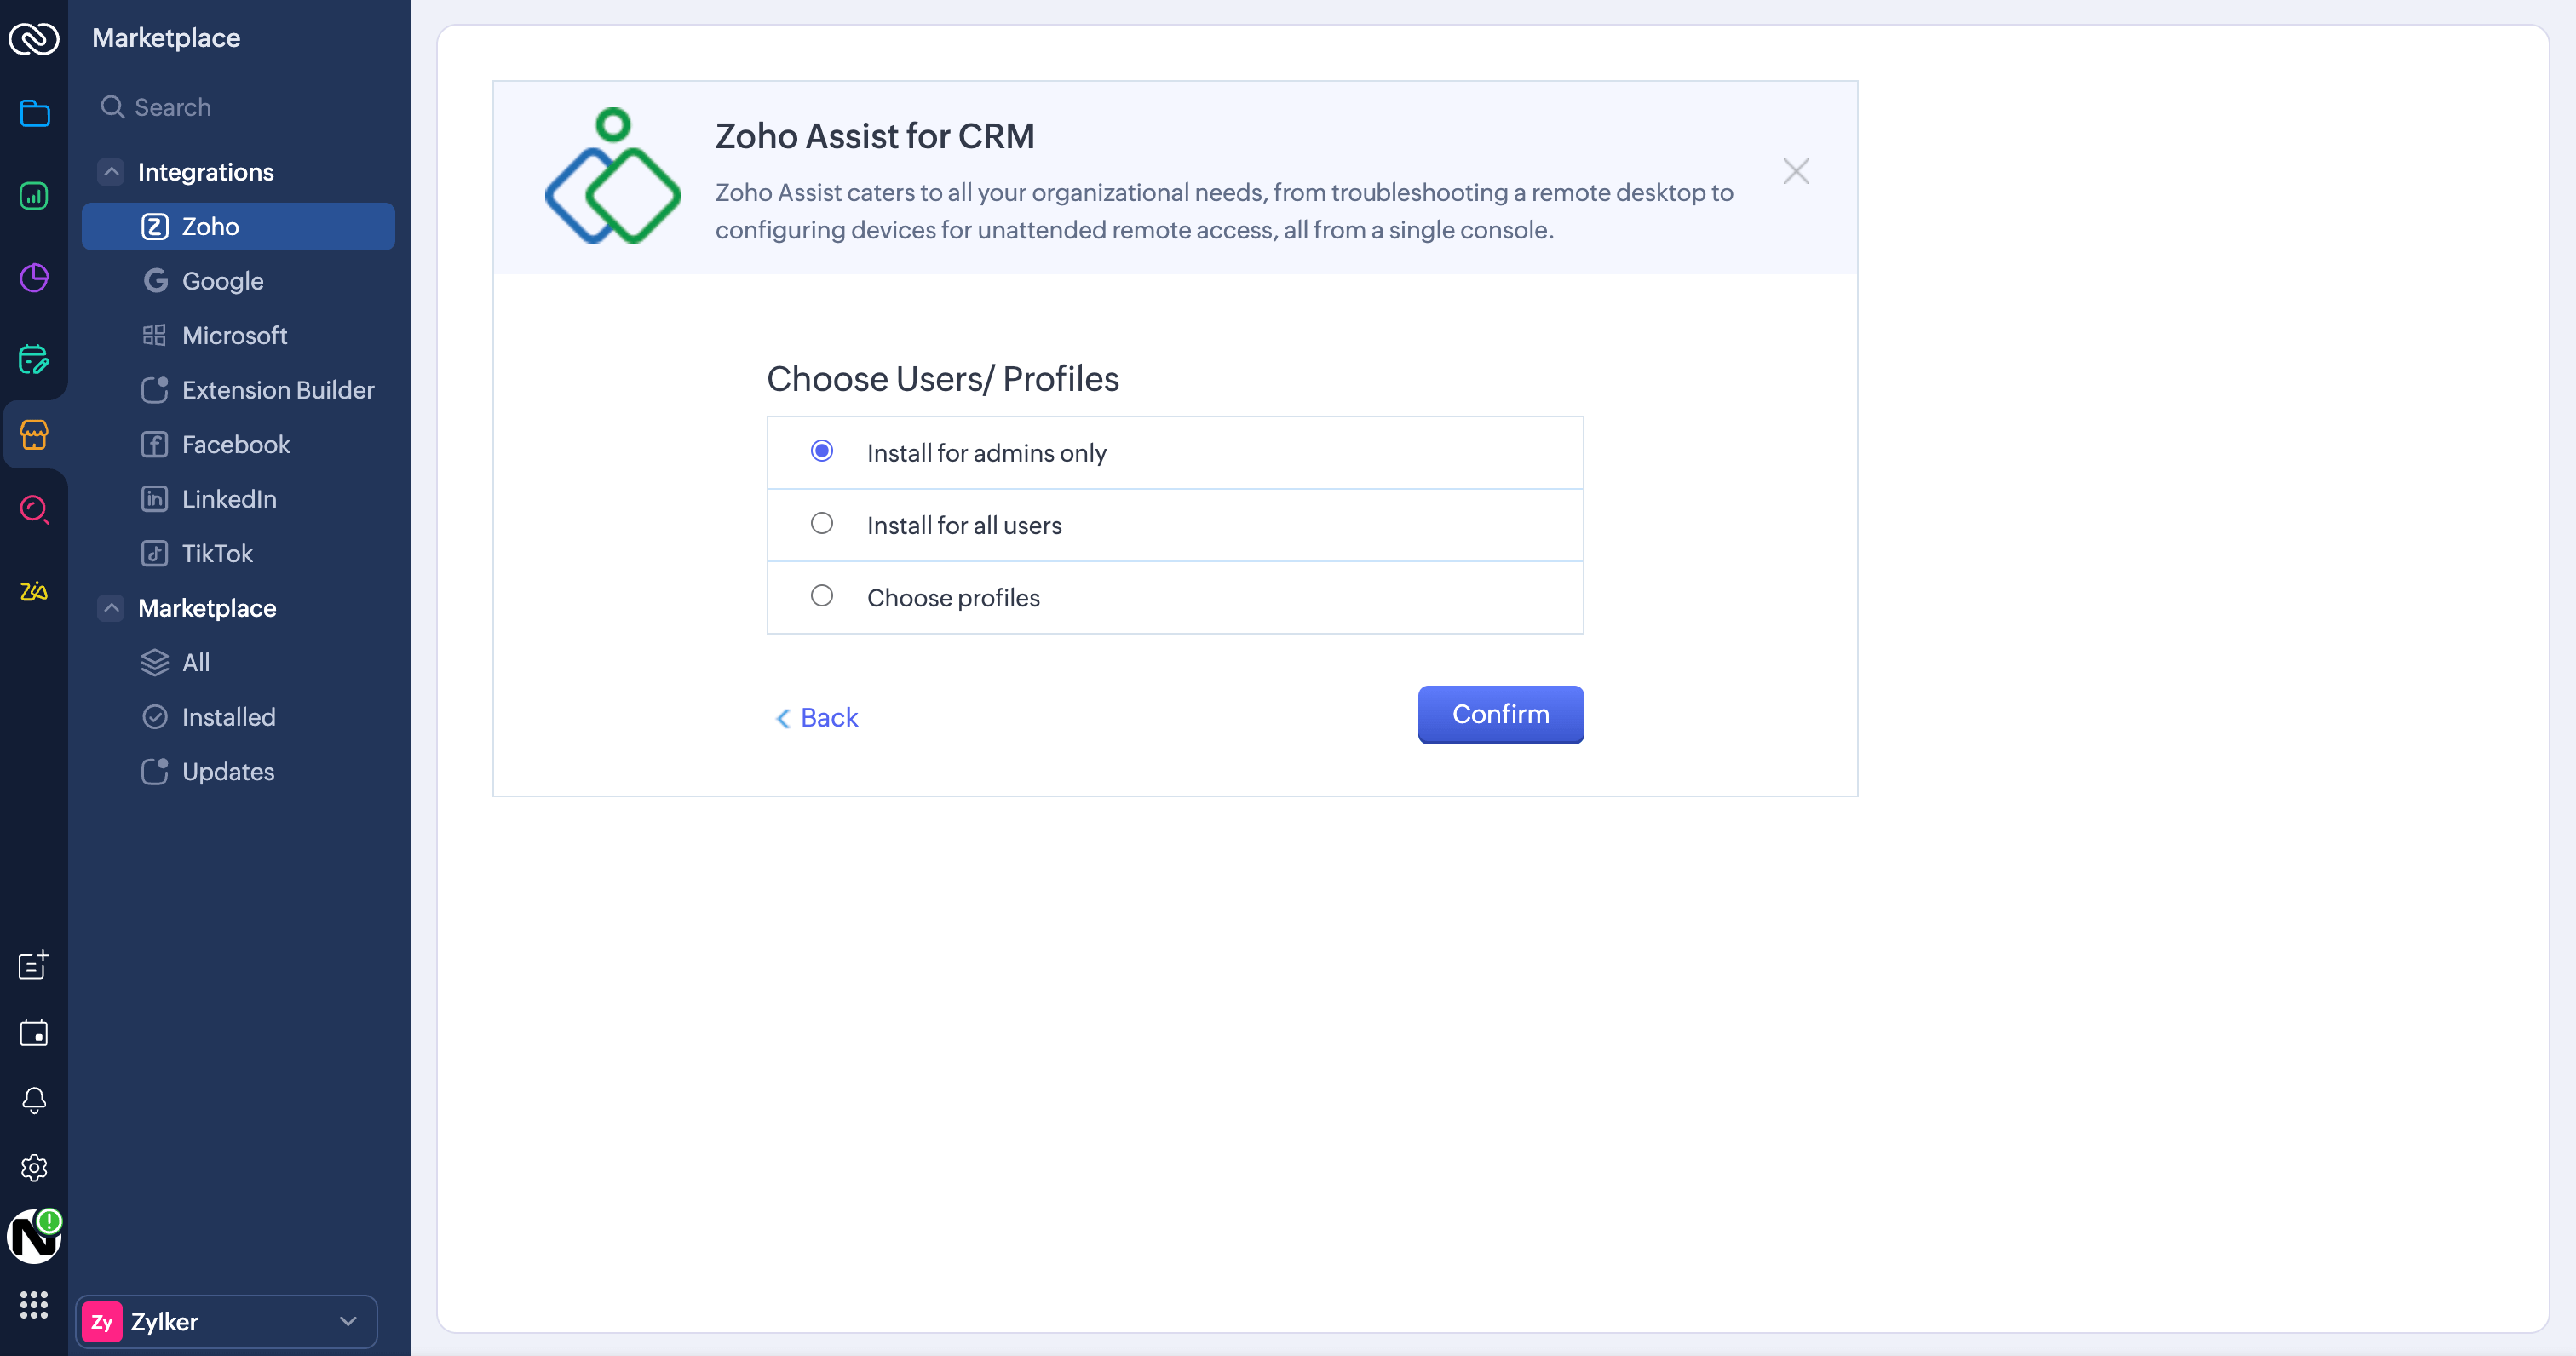Click the yellow Zia assistant icon
The width and height of the screenshot is (2576, 1356).
point(34,591)
